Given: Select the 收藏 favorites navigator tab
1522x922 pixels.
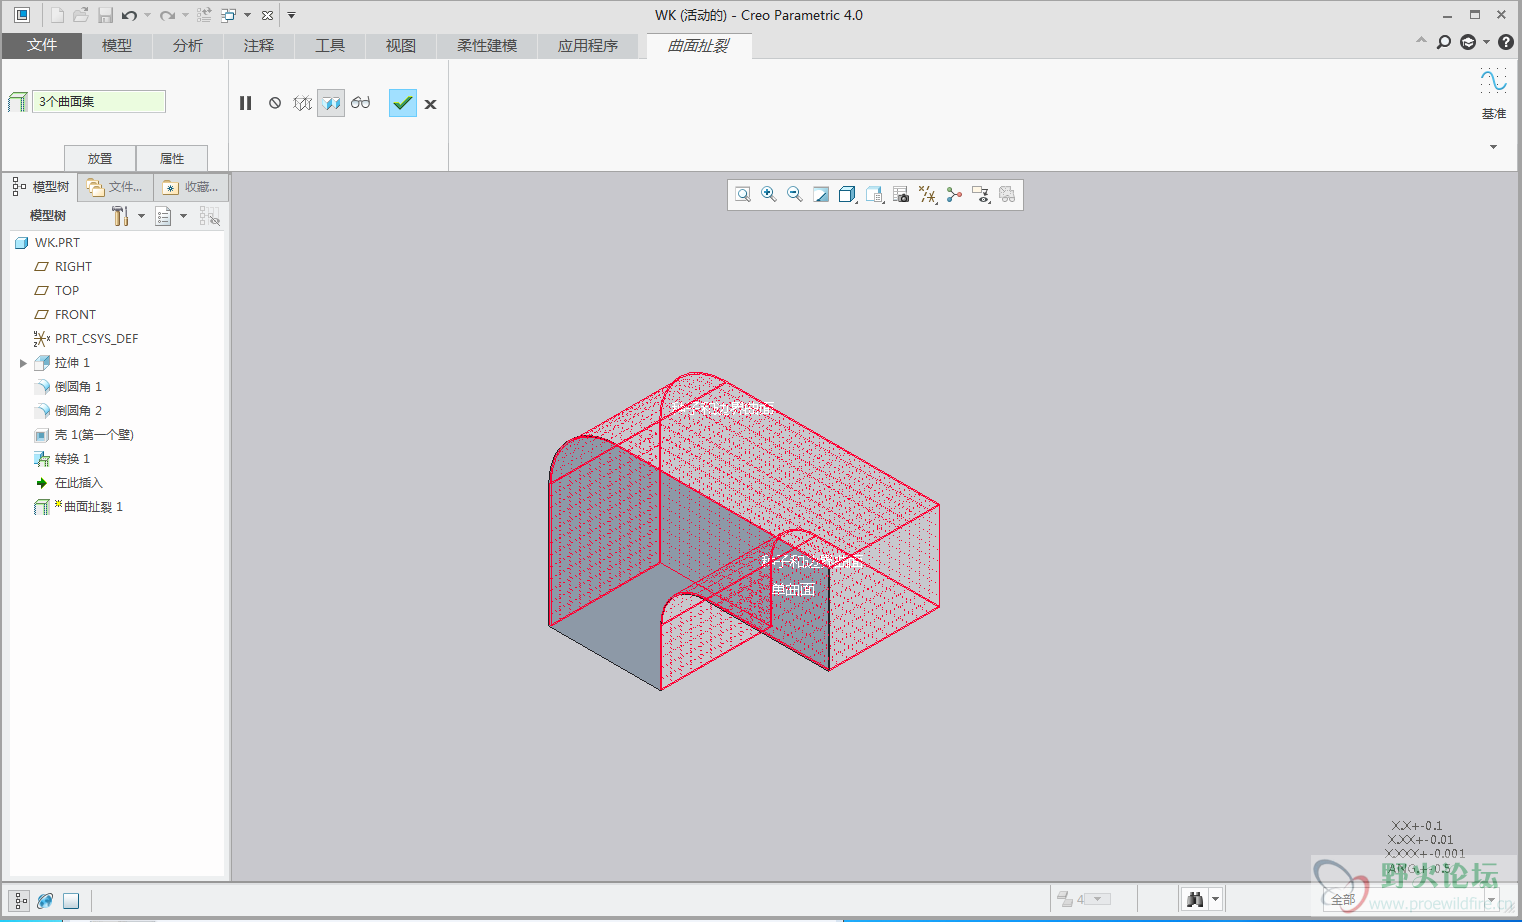Looking at the screenshot, I should point(191,187).
